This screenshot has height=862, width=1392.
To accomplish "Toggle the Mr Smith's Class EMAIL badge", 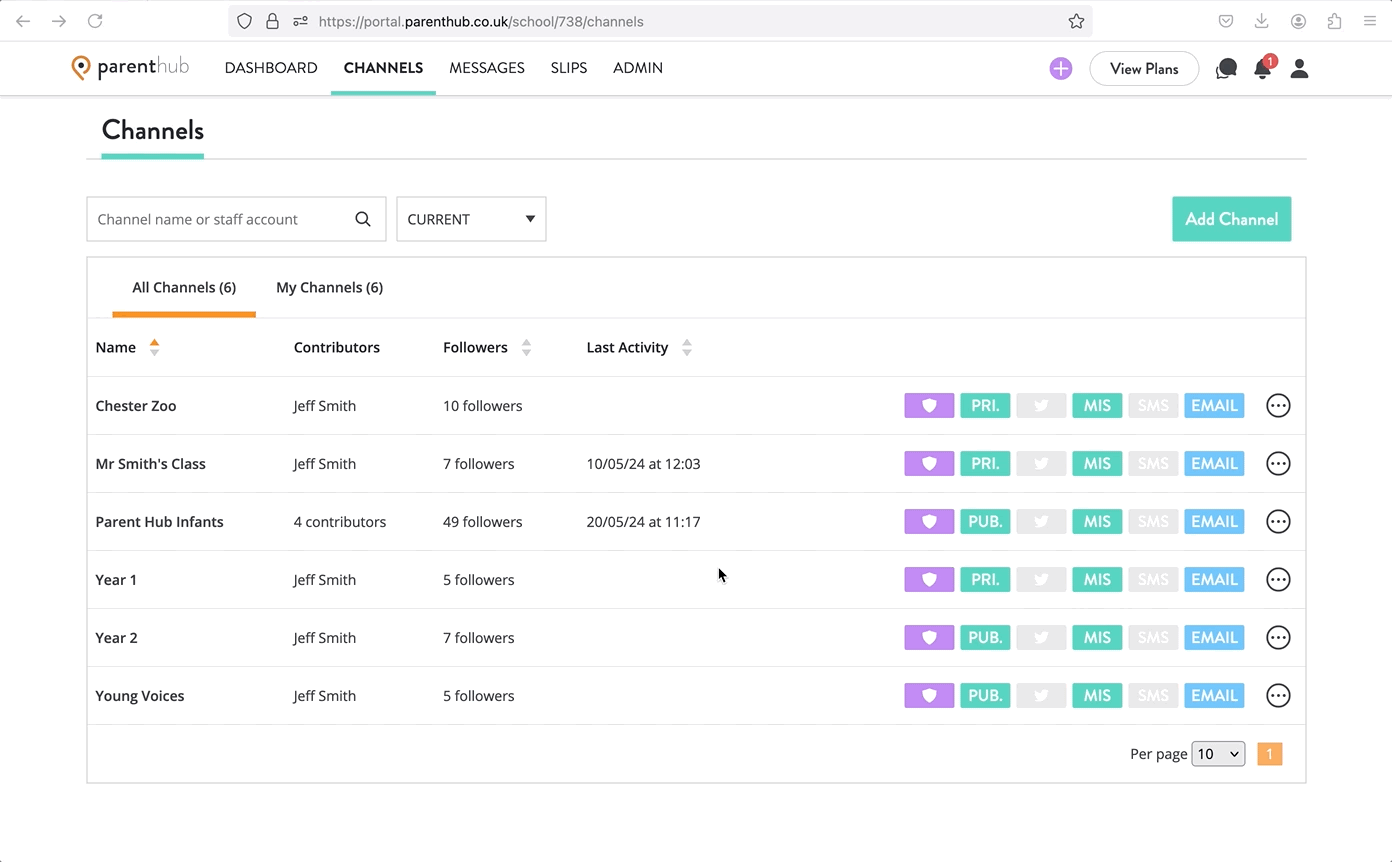I will click(x=1214, y=464).
